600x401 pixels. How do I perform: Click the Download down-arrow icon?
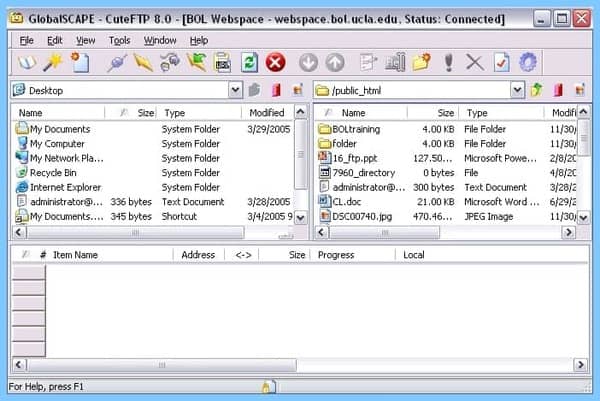(x=308, y=62)
